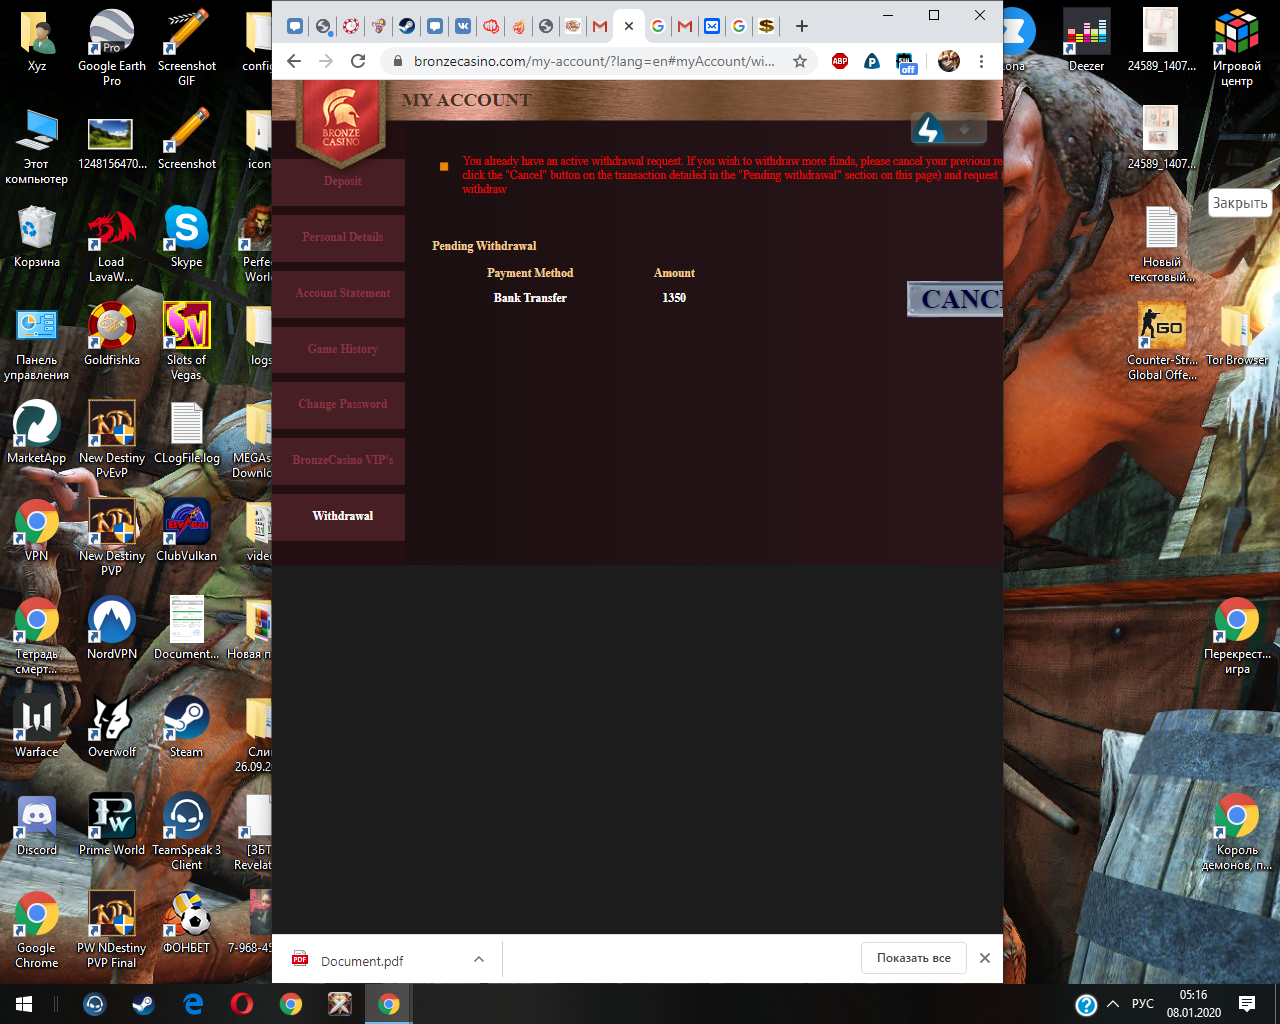Select the Google Earth Pro desktop icon
1280x1024 pixels.
(x=112, y=48)
